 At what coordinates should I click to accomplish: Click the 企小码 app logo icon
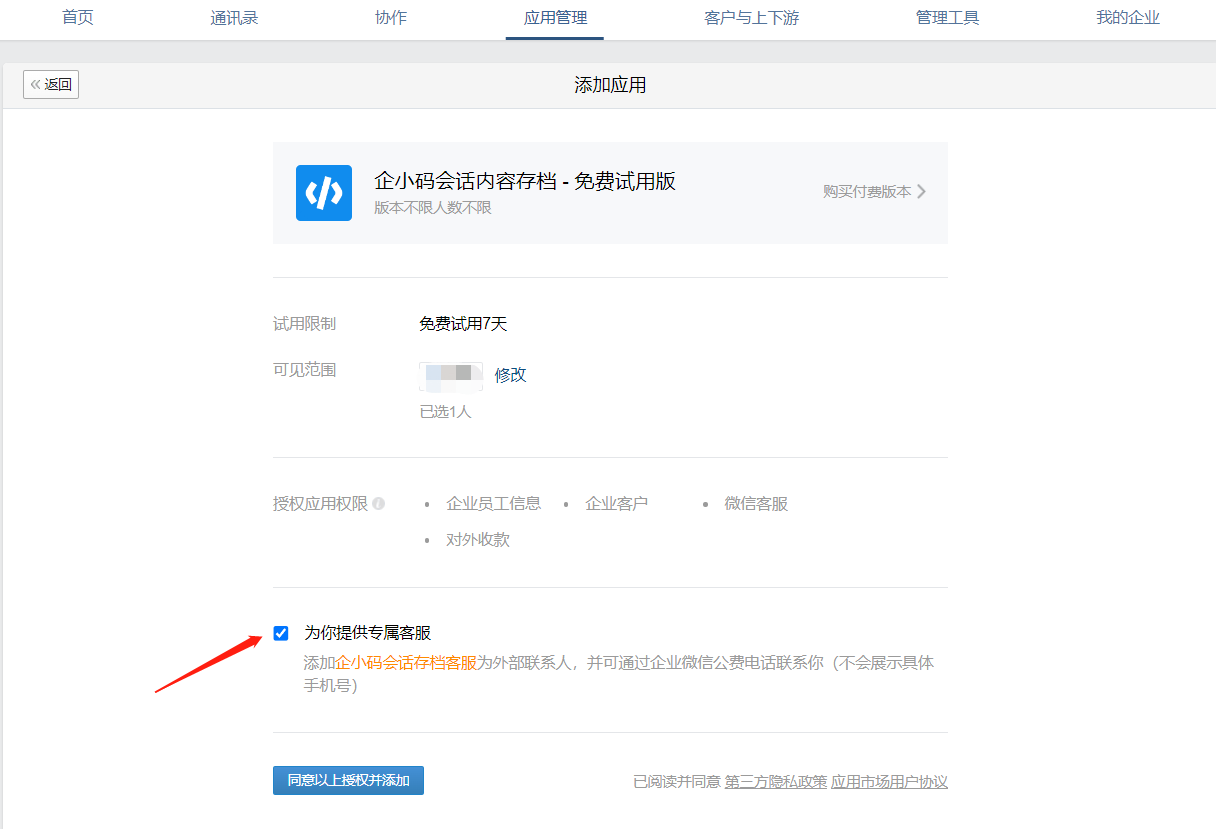(x=324, y=193)
